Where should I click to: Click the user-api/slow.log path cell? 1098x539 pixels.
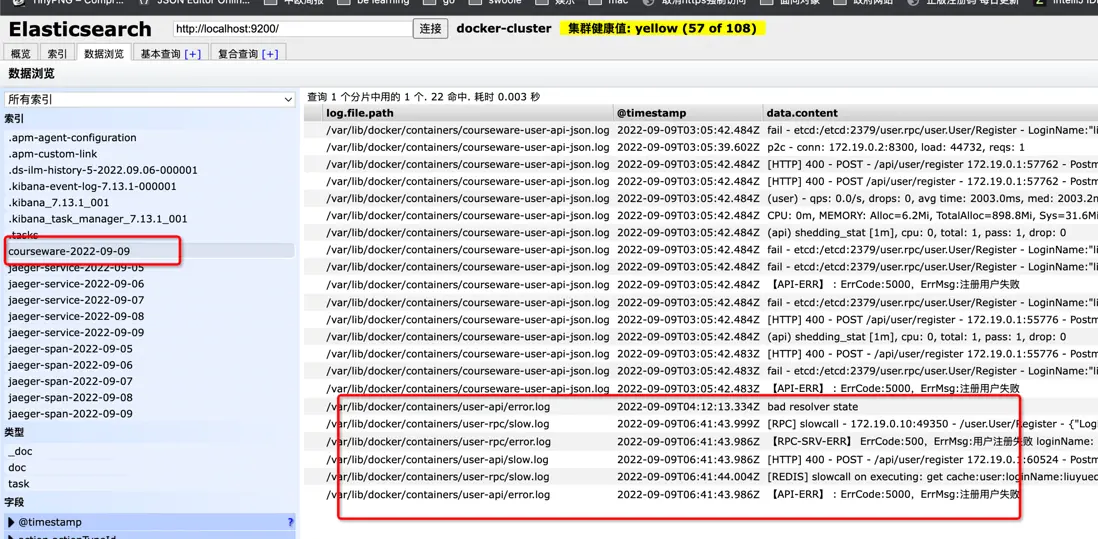(x=437, y=460)
